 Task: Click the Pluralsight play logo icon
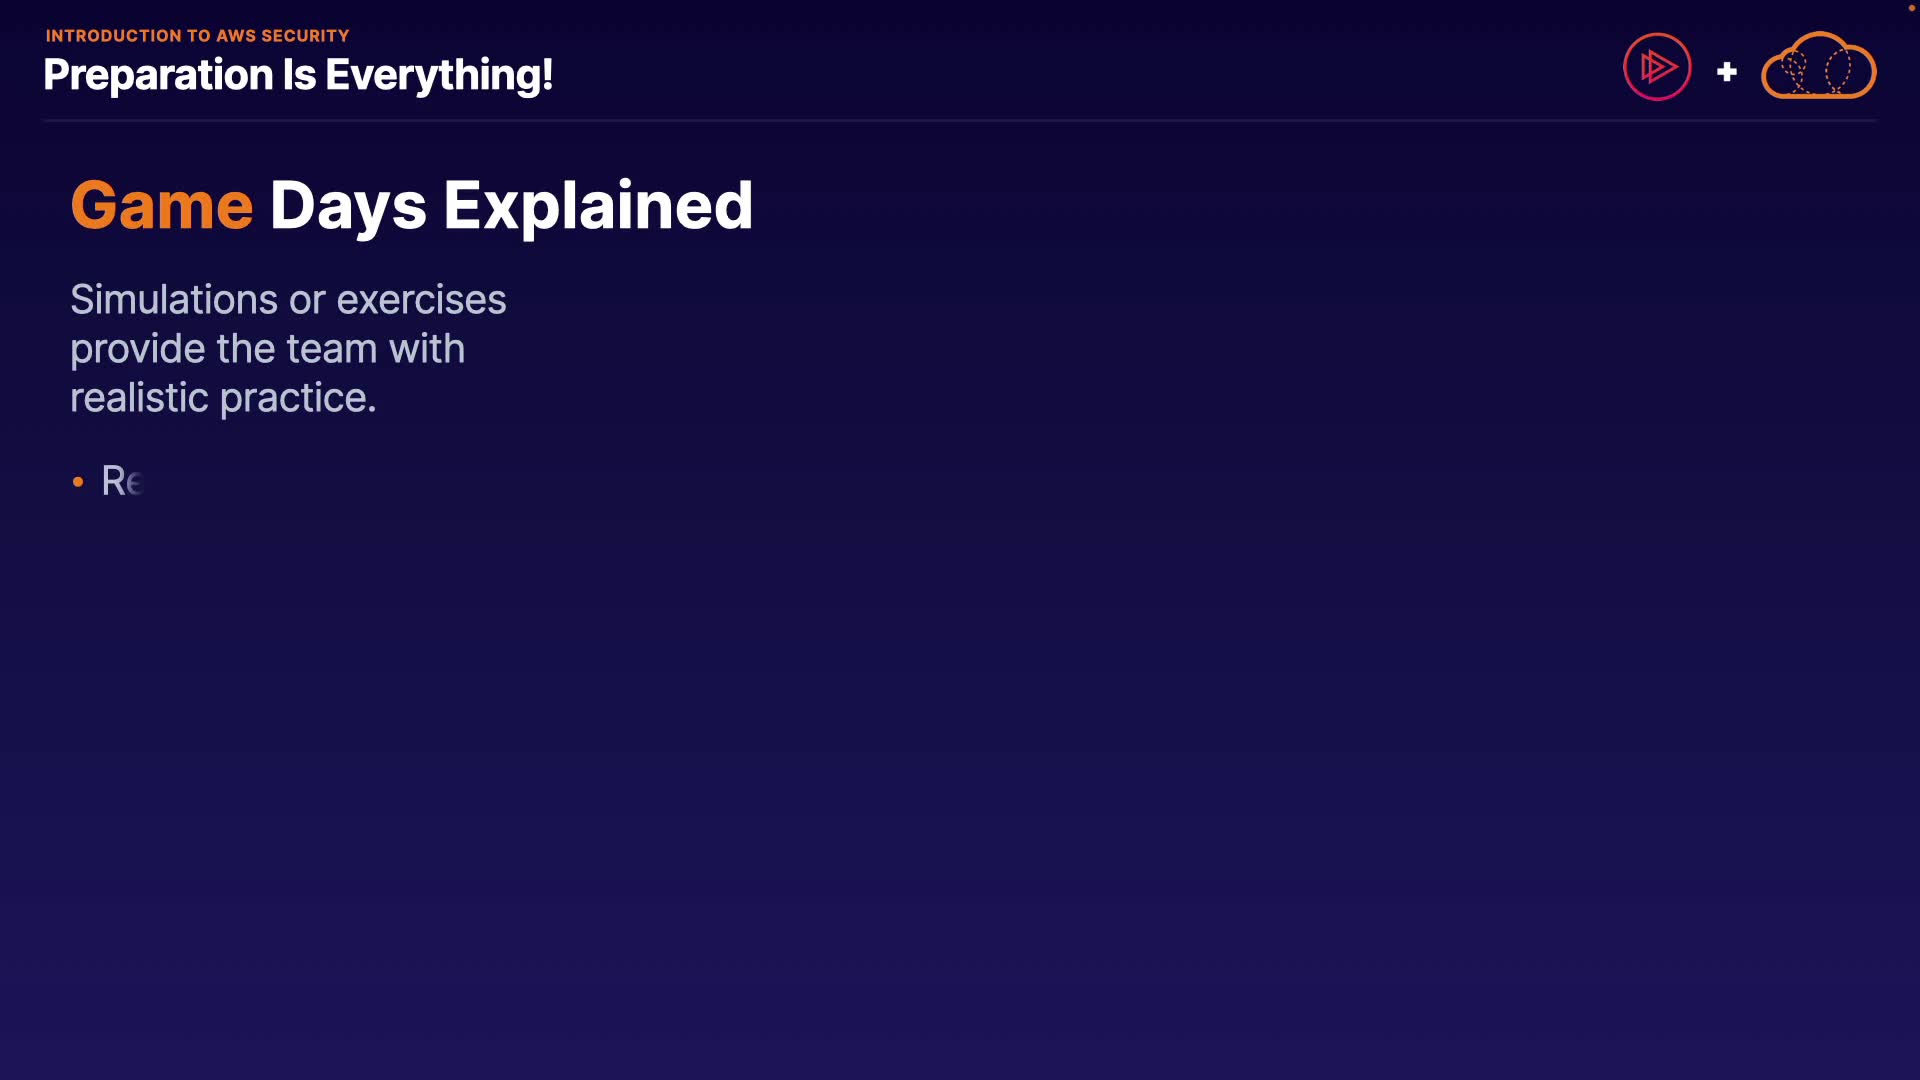pos(1657,67)
